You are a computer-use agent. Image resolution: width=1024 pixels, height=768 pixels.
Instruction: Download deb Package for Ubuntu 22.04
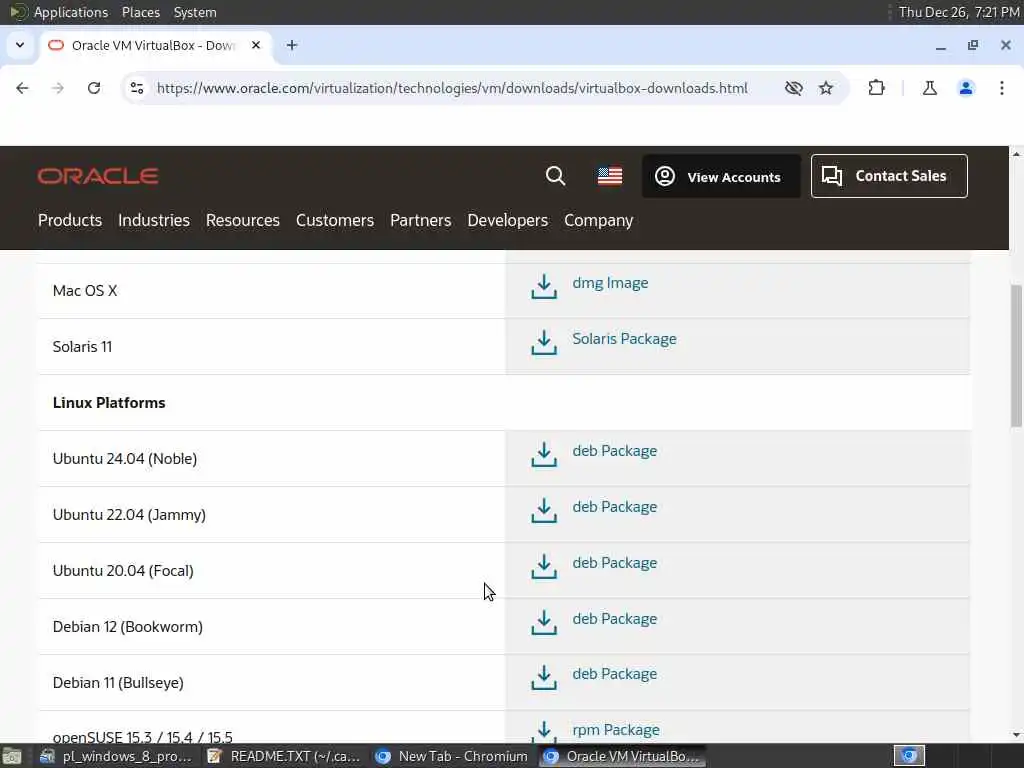pos(615,507)
